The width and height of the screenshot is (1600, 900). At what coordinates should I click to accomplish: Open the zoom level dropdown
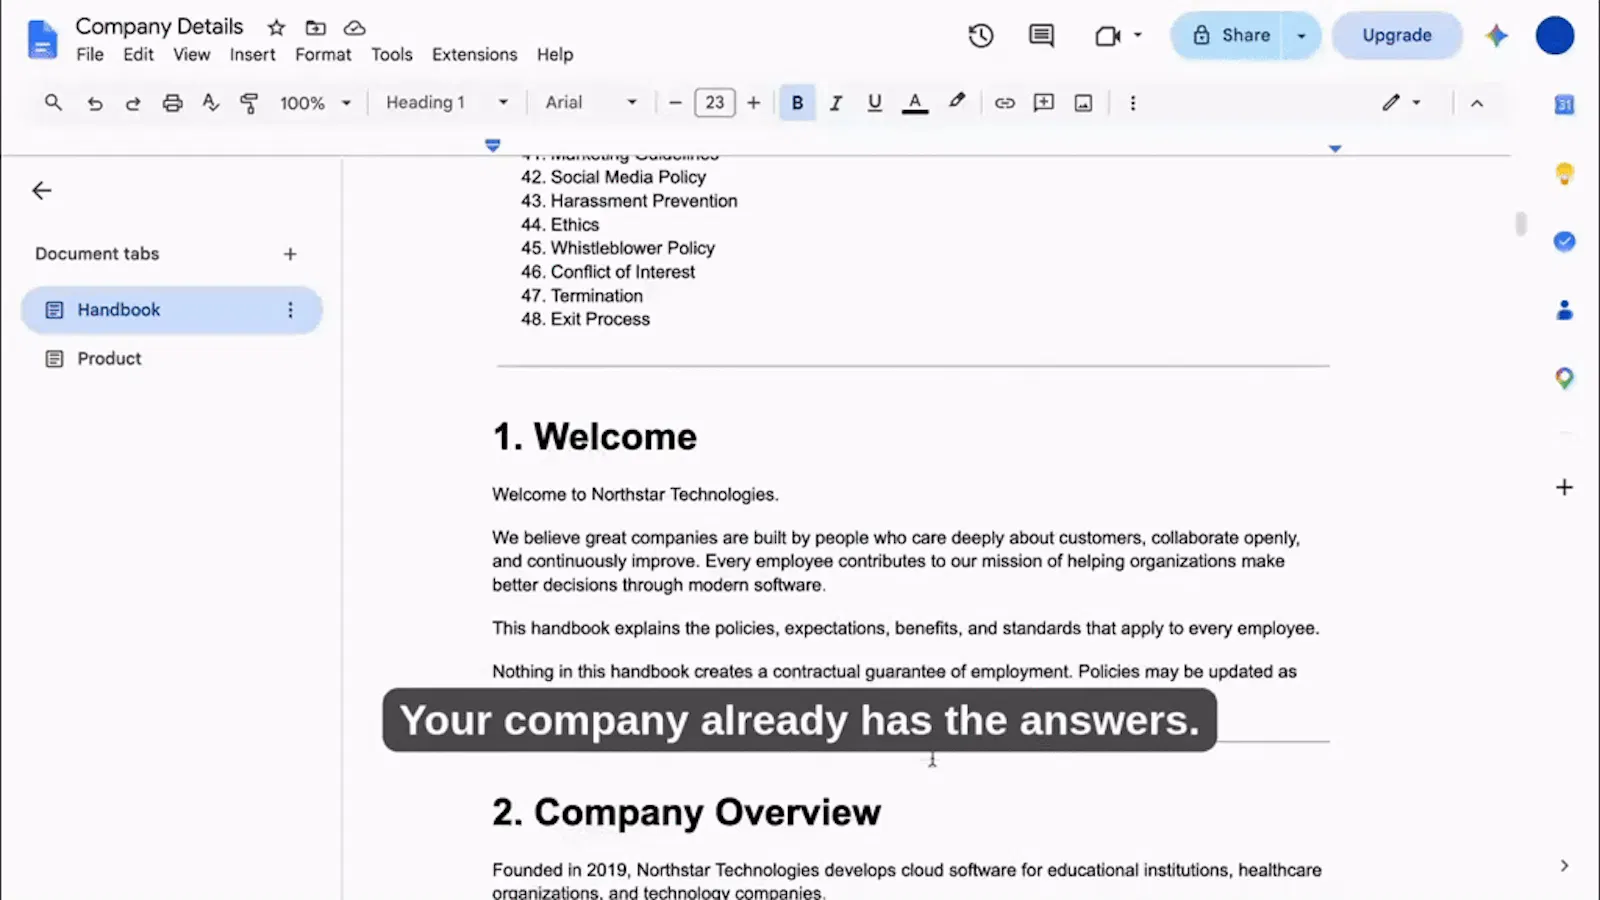[316, 103]
